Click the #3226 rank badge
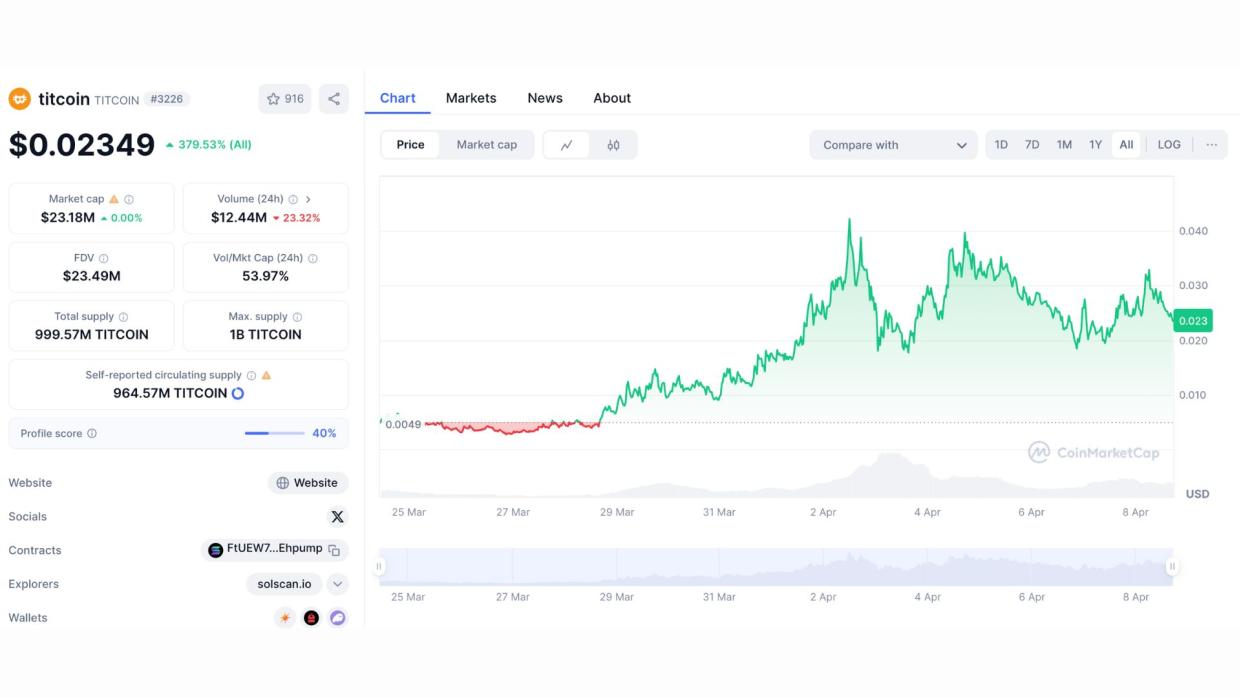The width and height of the screenshot is (1240, 698). tap(167, 99)
